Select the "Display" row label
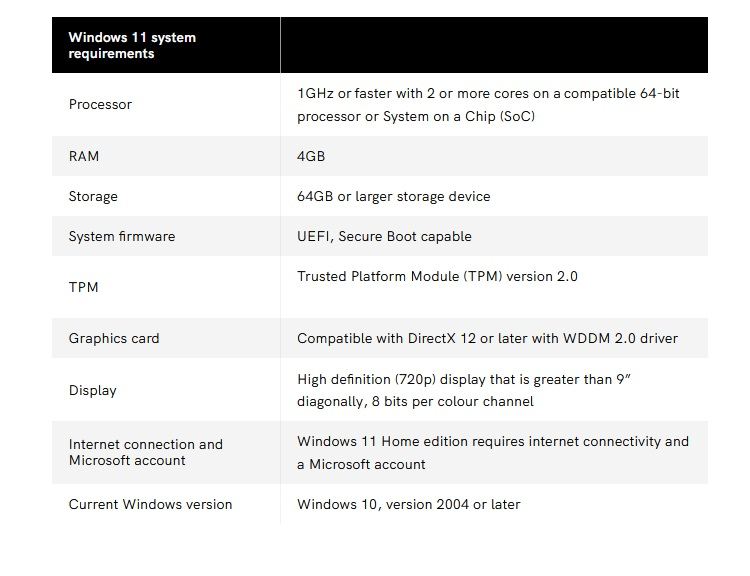Viewport: 750px width, 576px height. [x=92, y=390]
